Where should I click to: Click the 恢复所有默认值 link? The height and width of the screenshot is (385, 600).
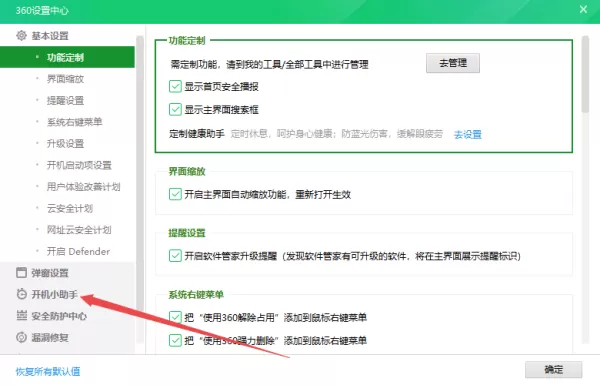[48, 371]
